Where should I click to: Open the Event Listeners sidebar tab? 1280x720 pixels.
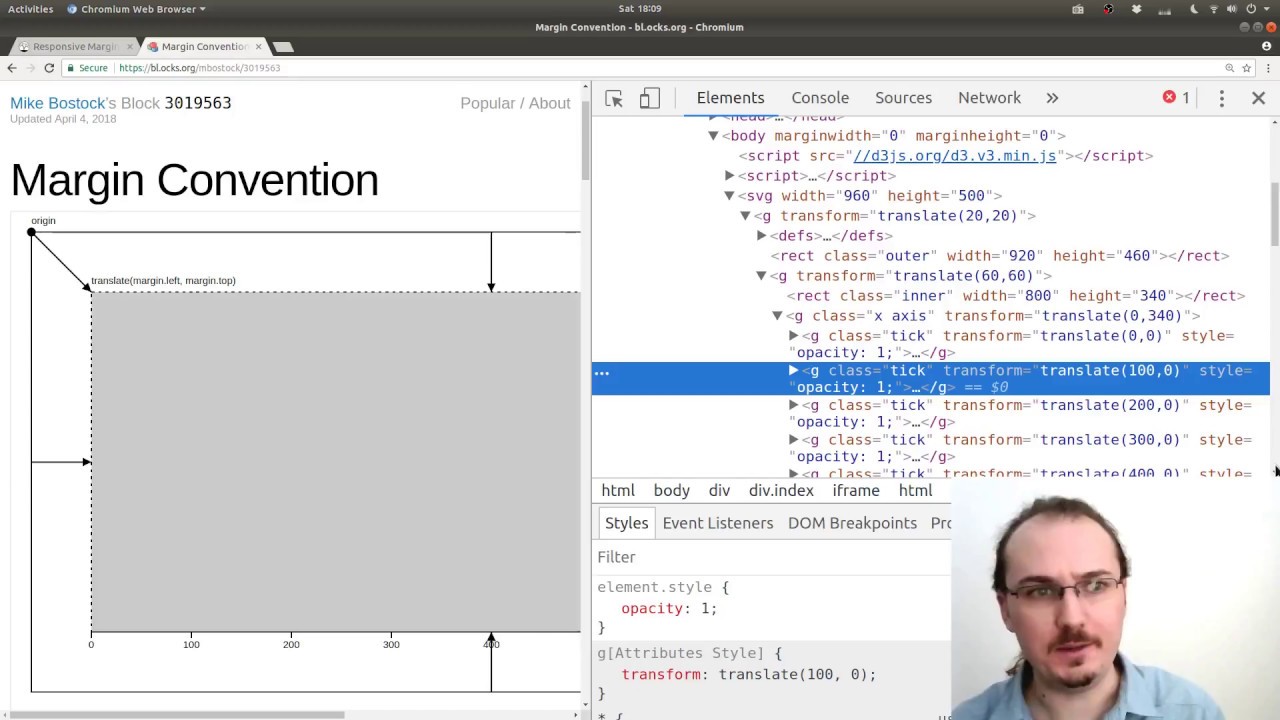click(x=717, y=523)
